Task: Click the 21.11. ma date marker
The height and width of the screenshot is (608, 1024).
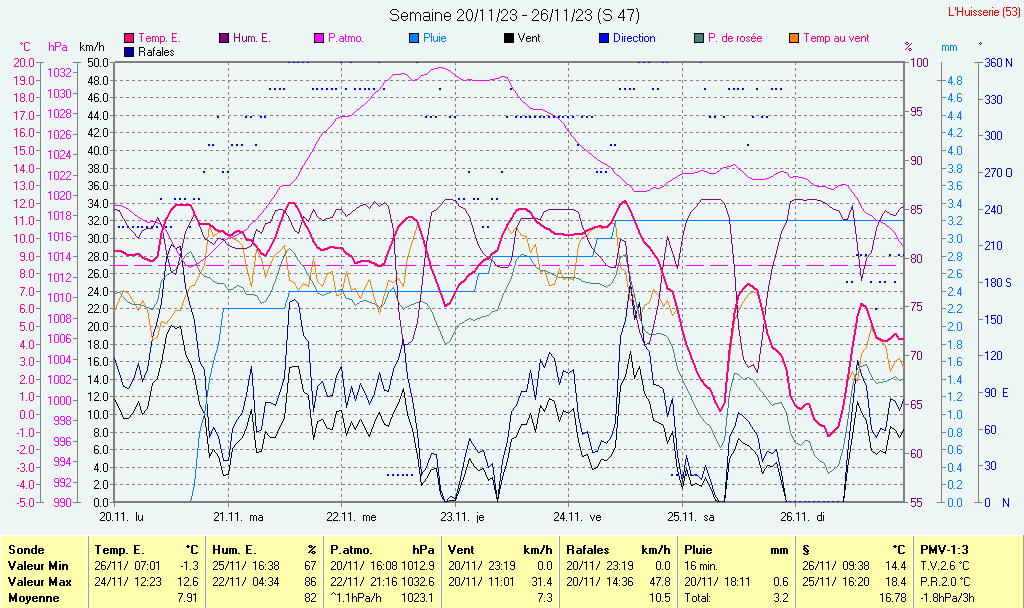Action: [x=238, y=517]
